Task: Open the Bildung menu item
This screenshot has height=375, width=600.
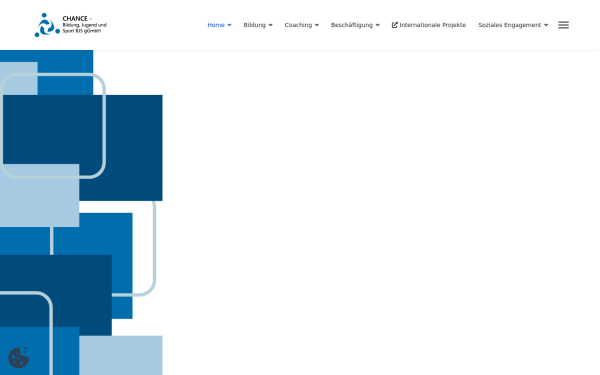Action: 258,25
